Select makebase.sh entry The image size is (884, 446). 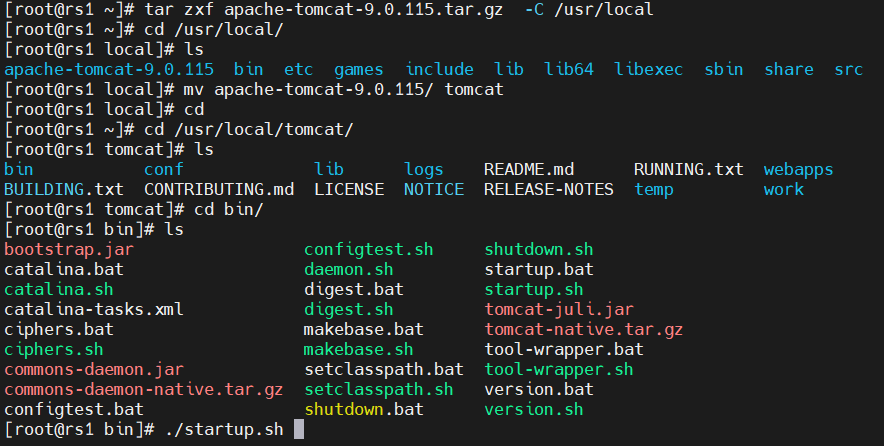tap(359, 349)
